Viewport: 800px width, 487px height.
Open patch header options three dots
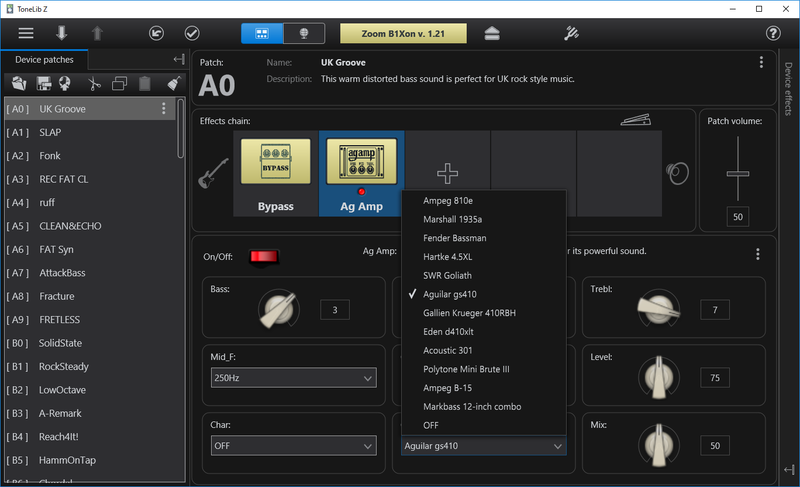[761, 62]
